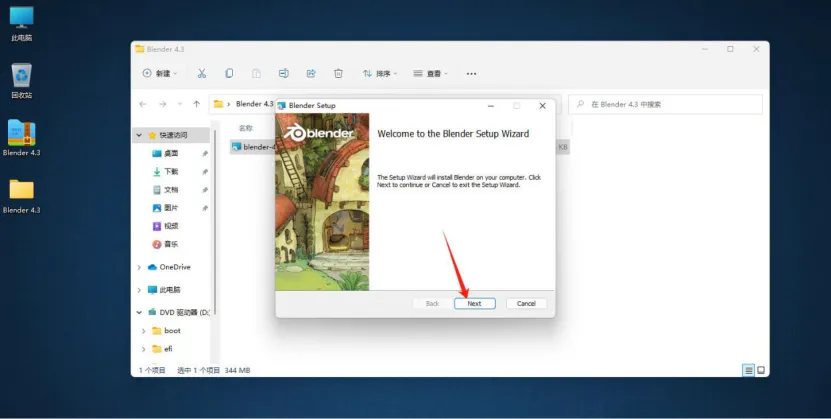
Task: Select the boot folder in sidebar
Action: click(166, 331)
